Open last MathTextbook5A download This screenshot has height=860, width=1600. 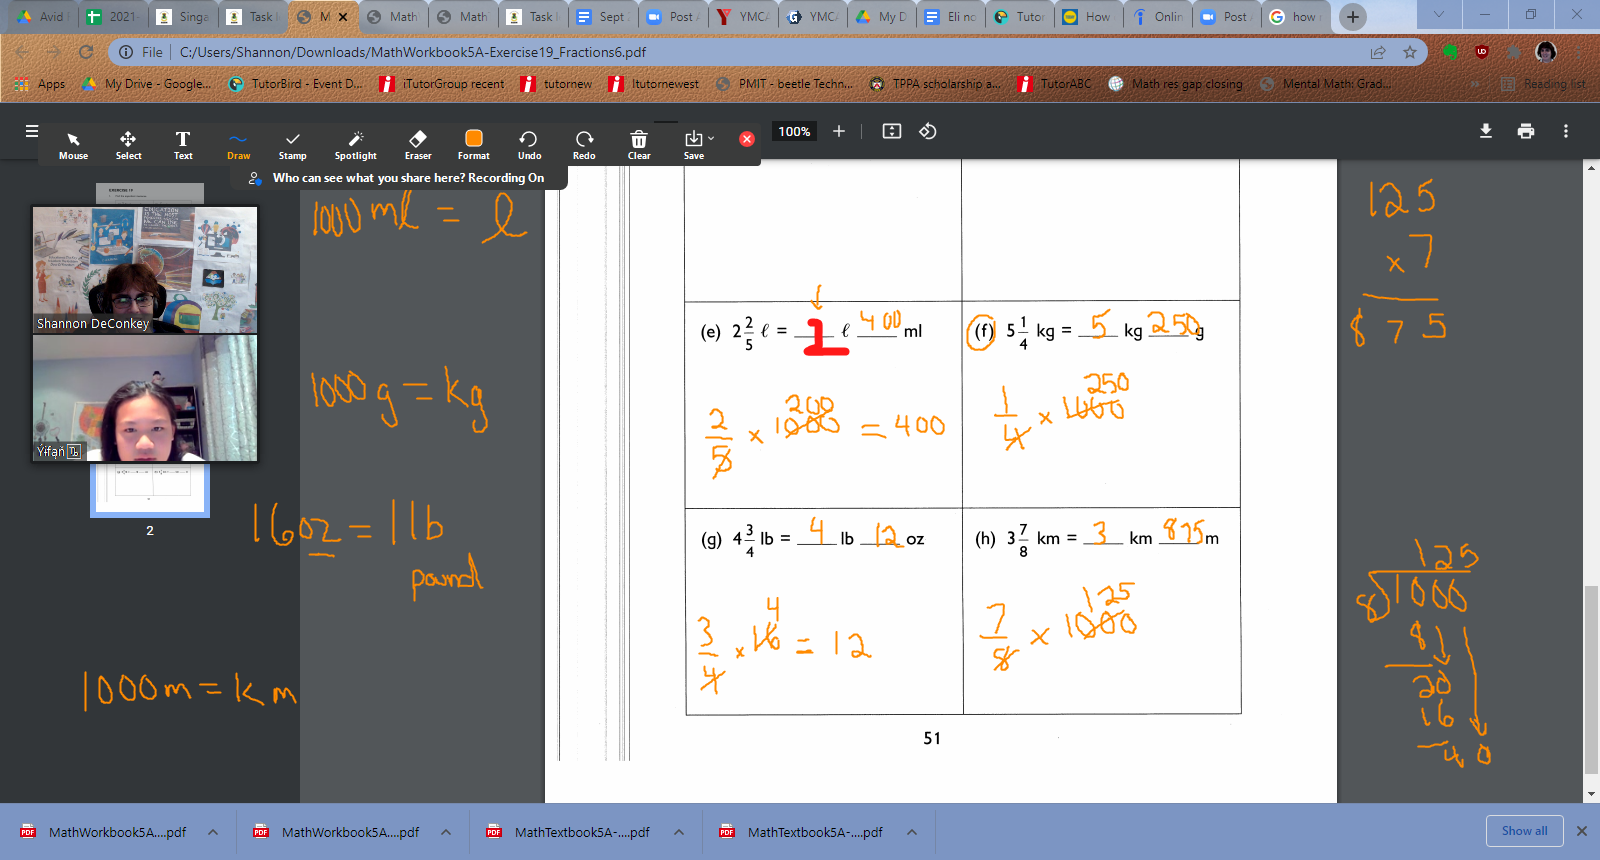(804, 832)
